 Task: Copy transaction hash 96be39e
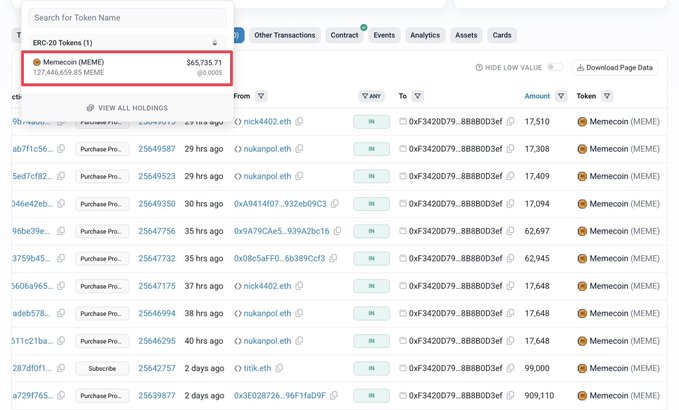tap(61, 231)
